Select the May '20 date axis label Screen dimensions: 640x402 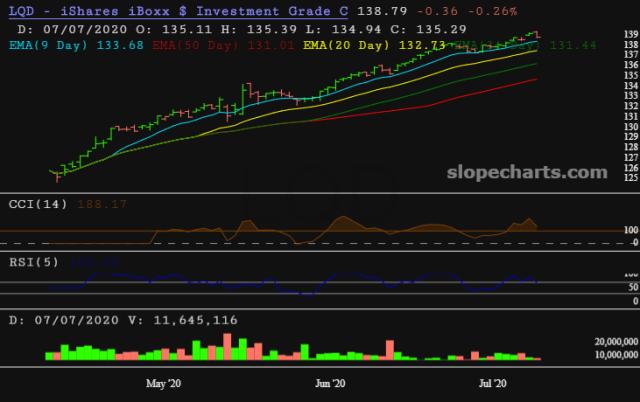tap(163, 384)
